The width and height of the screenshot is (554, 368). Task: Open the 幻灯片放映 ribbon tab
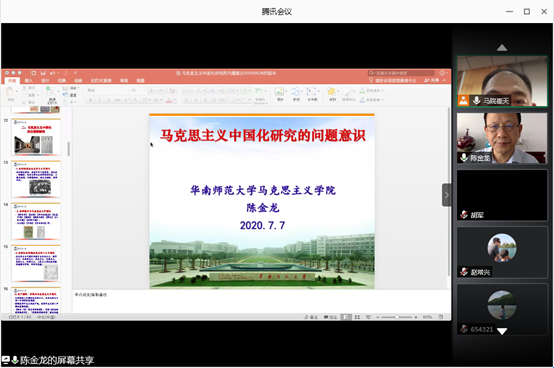(101, 81)
